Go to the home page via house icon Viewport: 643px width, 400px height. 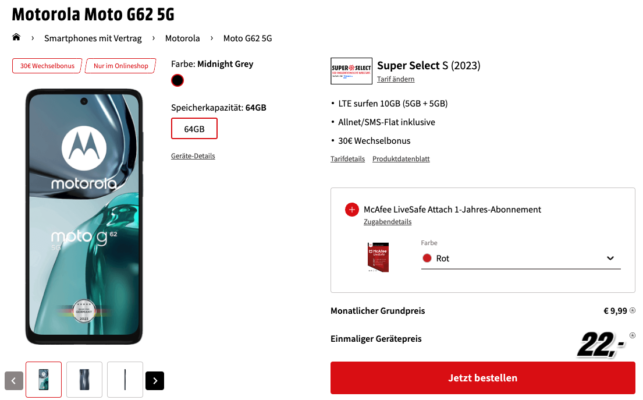16,37
